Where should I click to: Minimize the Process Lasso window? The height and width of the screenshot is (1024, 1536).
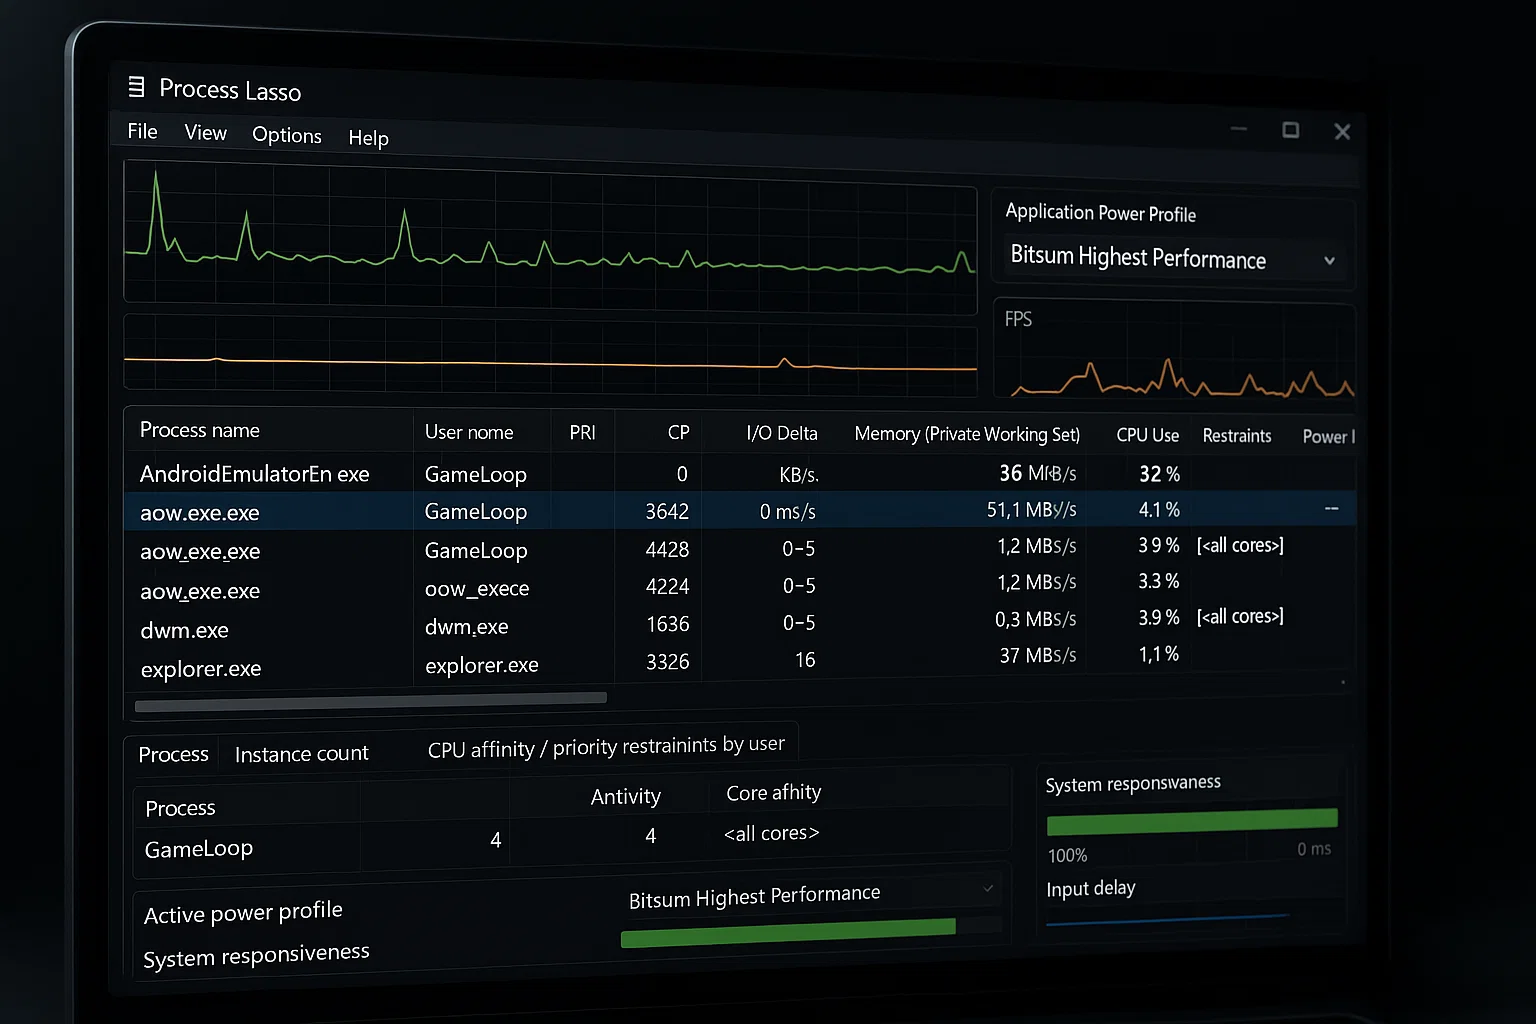(x=1239, y=129)
